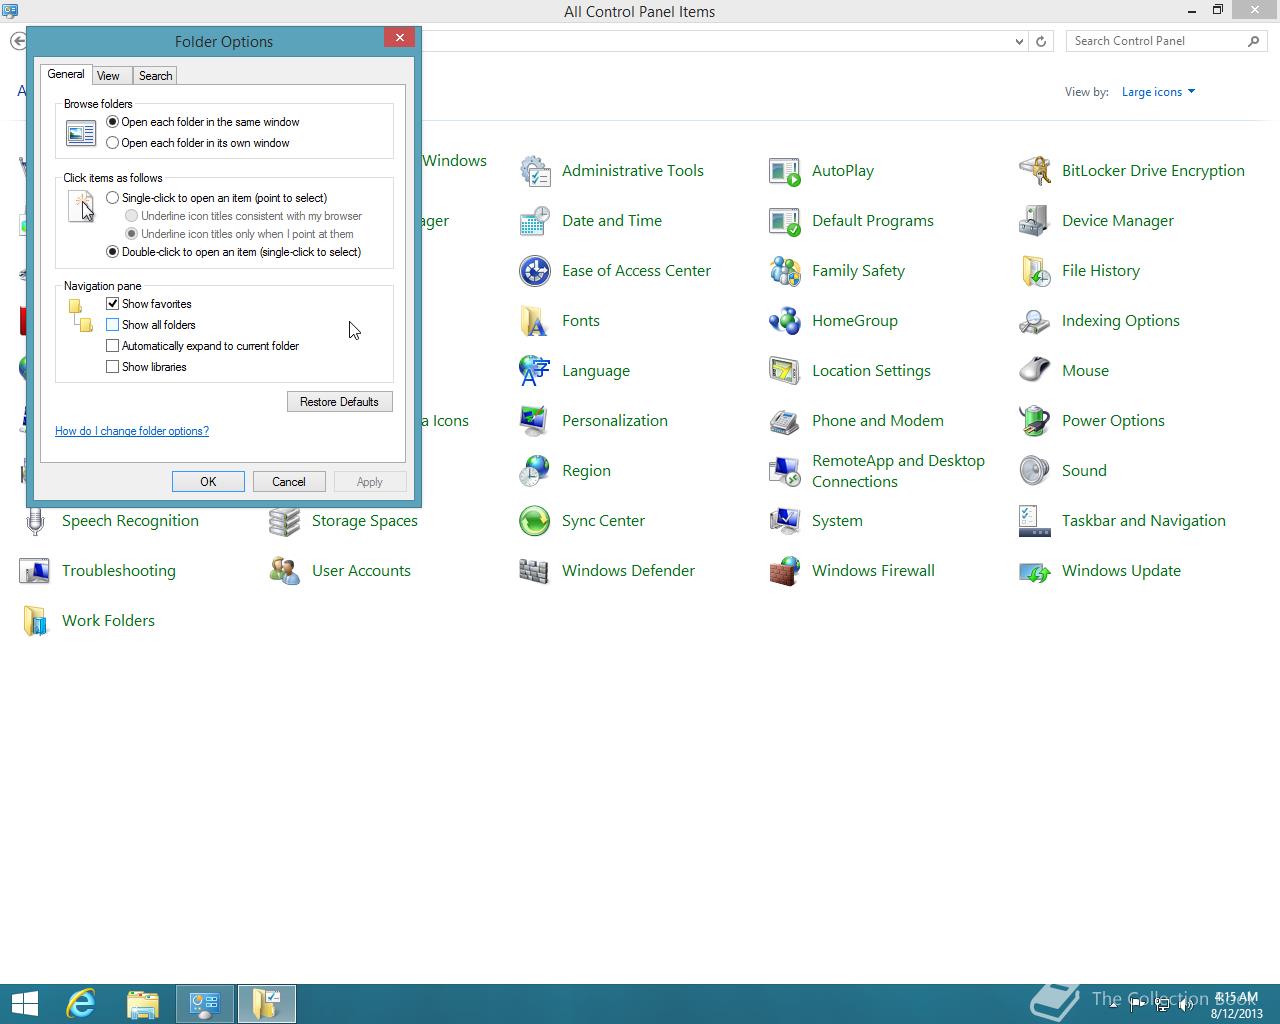
Task: Open the File History icon
Action: (1035, 271)
